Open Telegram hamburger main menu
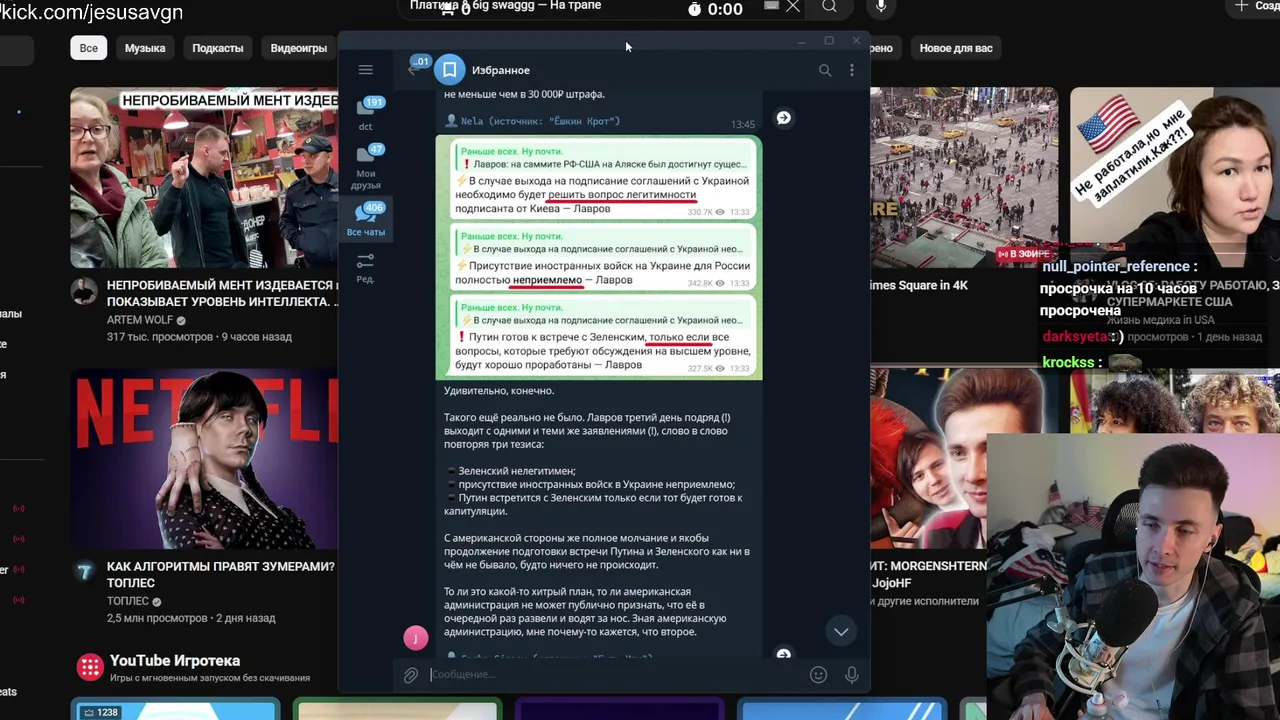This screenshot has width=1280, height=720. [x=365, y=70]
